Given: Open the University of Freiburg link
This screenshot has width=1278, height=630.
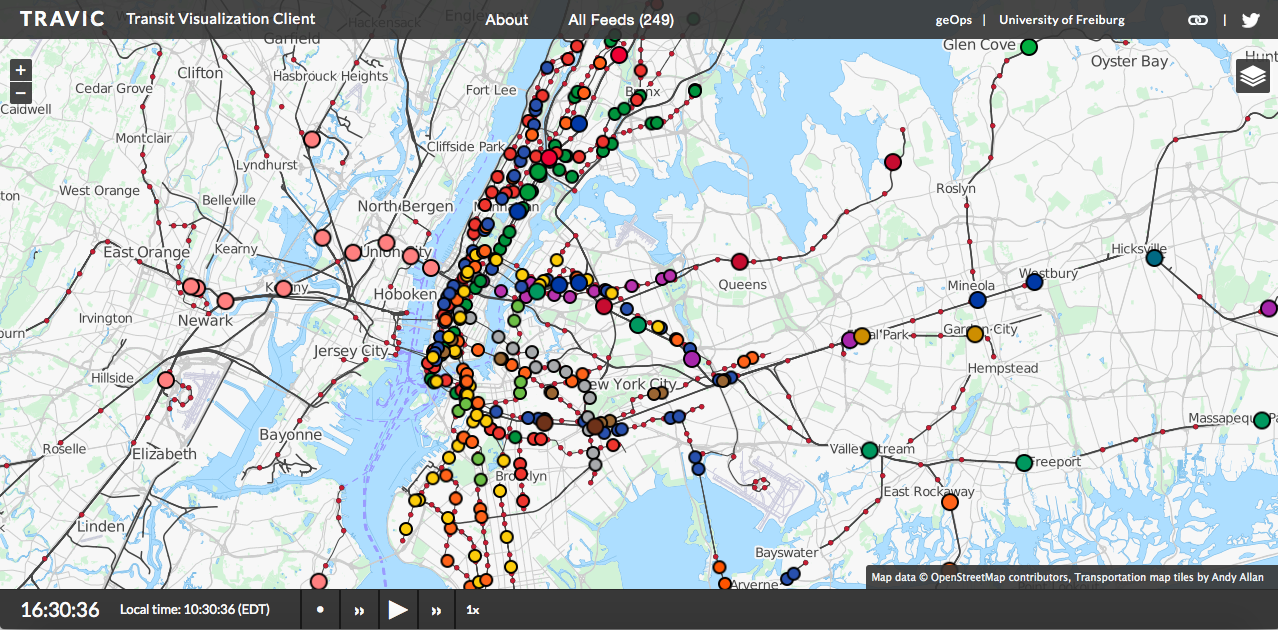Looking at the screenshot, I should [1062, 19].
